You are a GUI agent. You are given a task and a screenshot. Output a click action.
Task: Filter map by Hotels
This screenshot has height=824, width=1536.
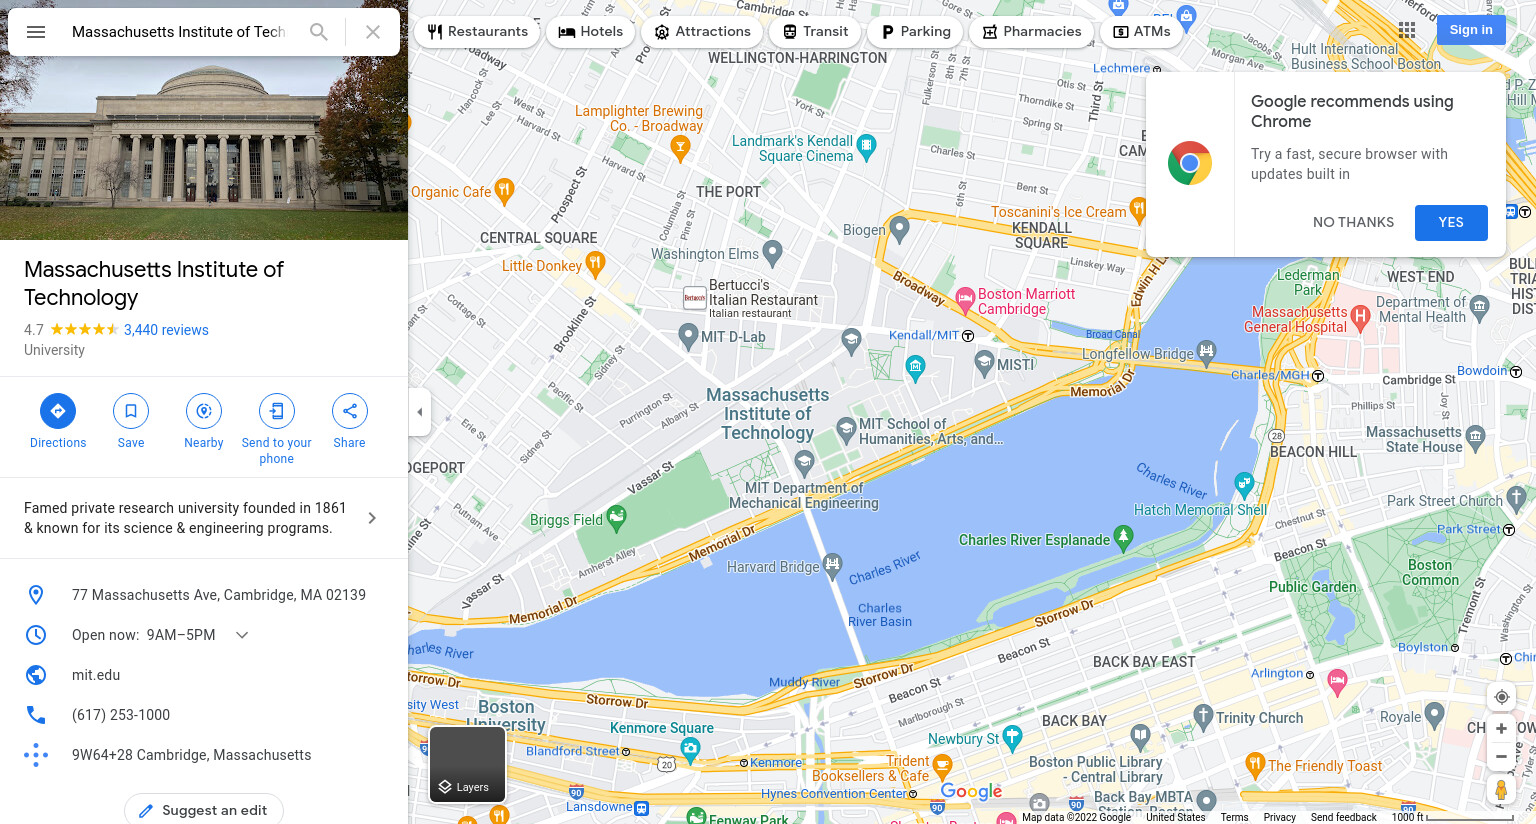point(591,32)
